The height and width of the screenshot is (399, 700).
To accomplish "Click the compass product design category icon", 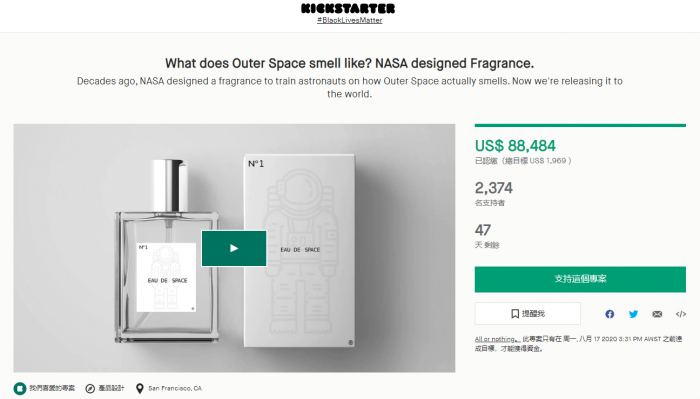I will click(90, 389).
